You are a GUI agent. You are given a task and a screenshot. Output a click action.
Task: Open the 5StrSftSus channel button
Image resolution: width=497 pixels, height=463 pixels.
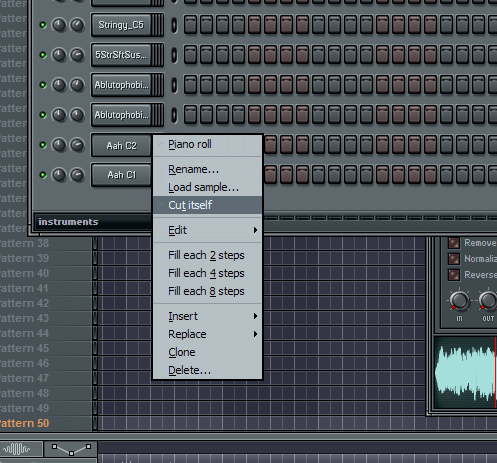point(121,55)
